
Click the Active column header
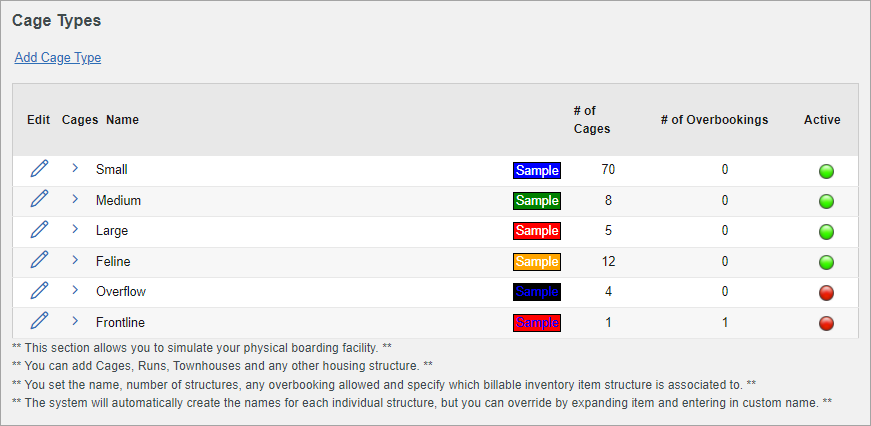(x=822, y=120)
